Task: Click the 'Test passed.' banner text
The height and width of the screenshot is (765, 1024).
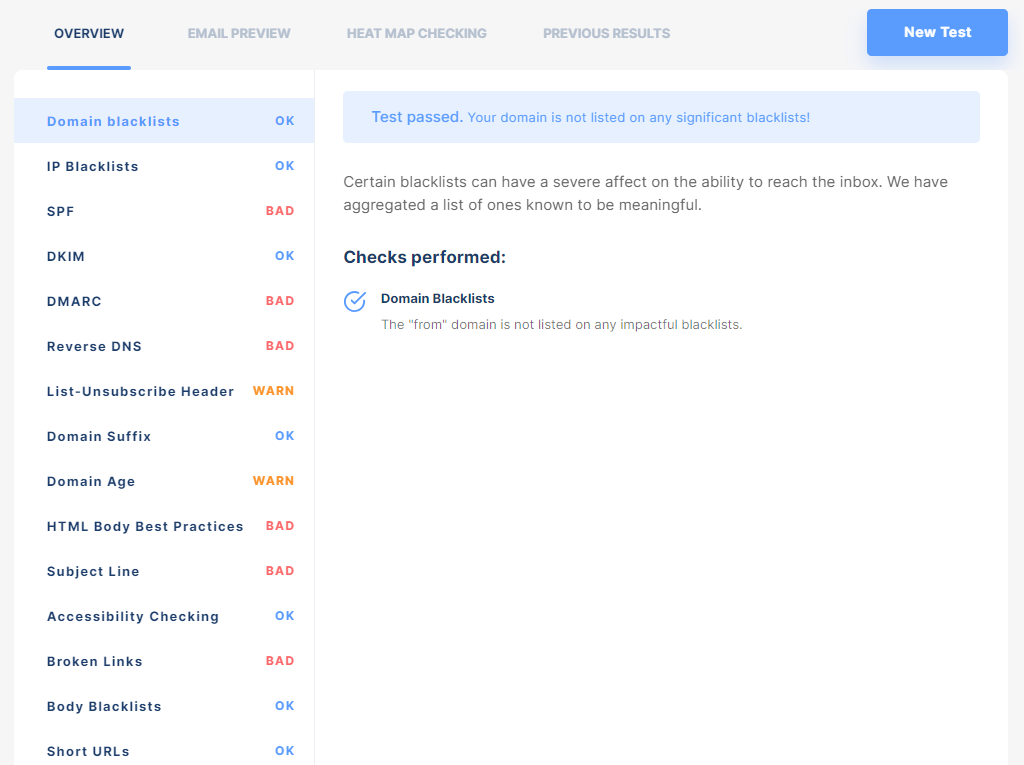Action: [417, 117]
